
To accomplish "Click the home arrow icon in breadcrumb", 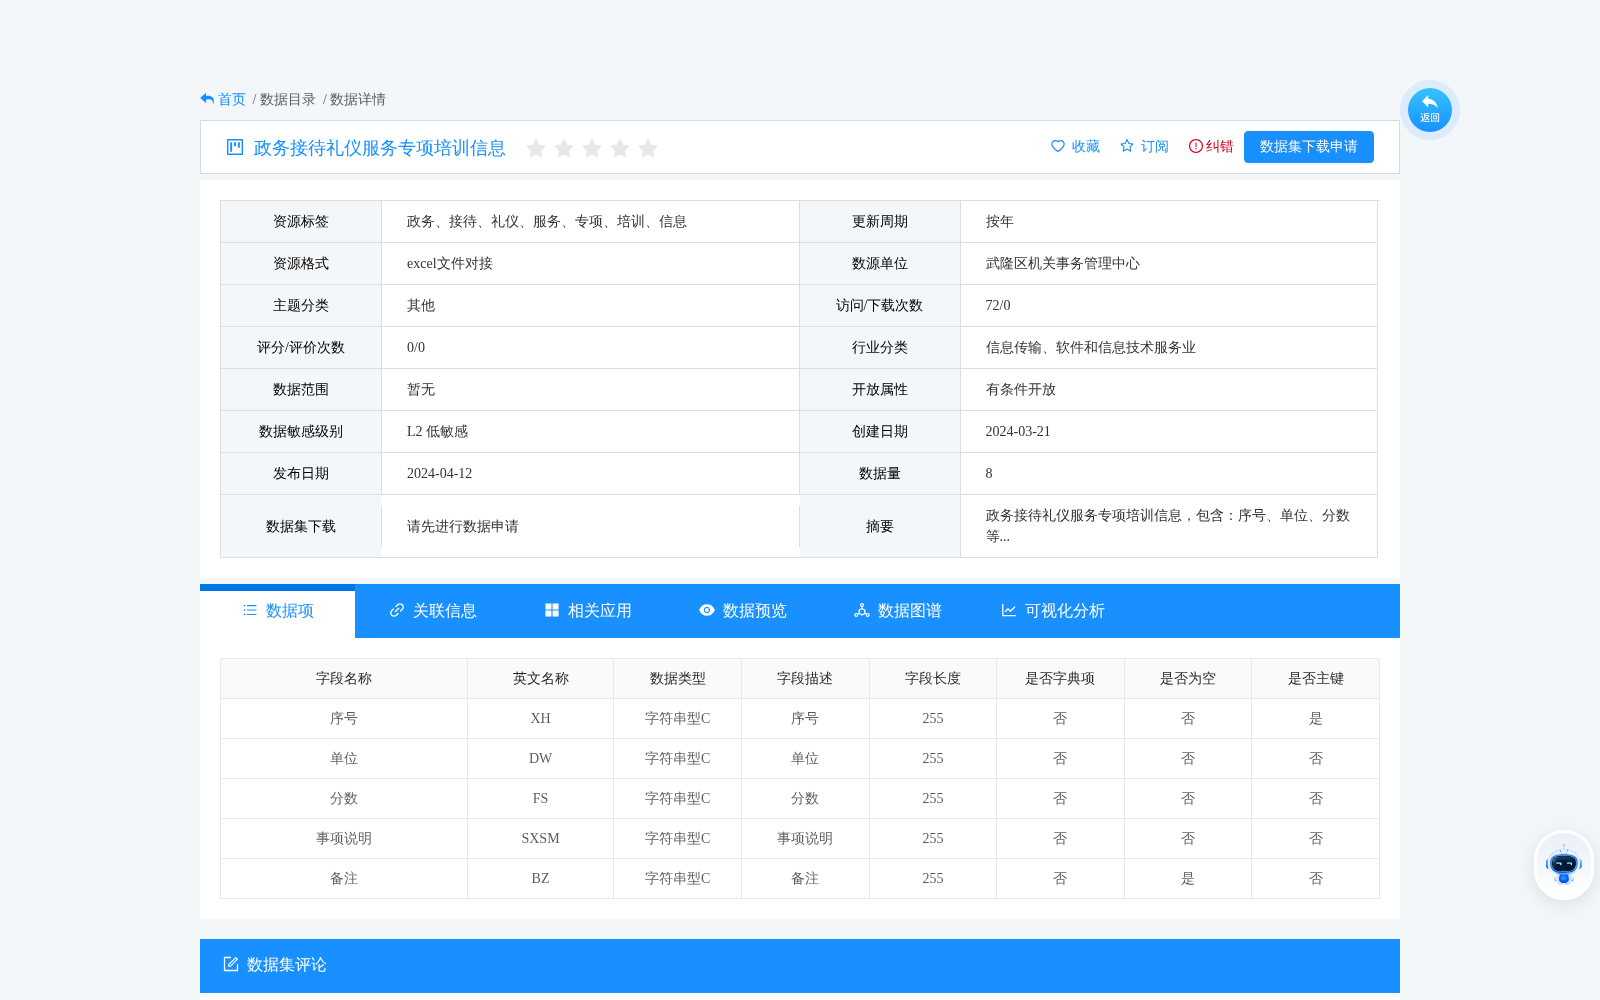I will [x=207, y=99].
